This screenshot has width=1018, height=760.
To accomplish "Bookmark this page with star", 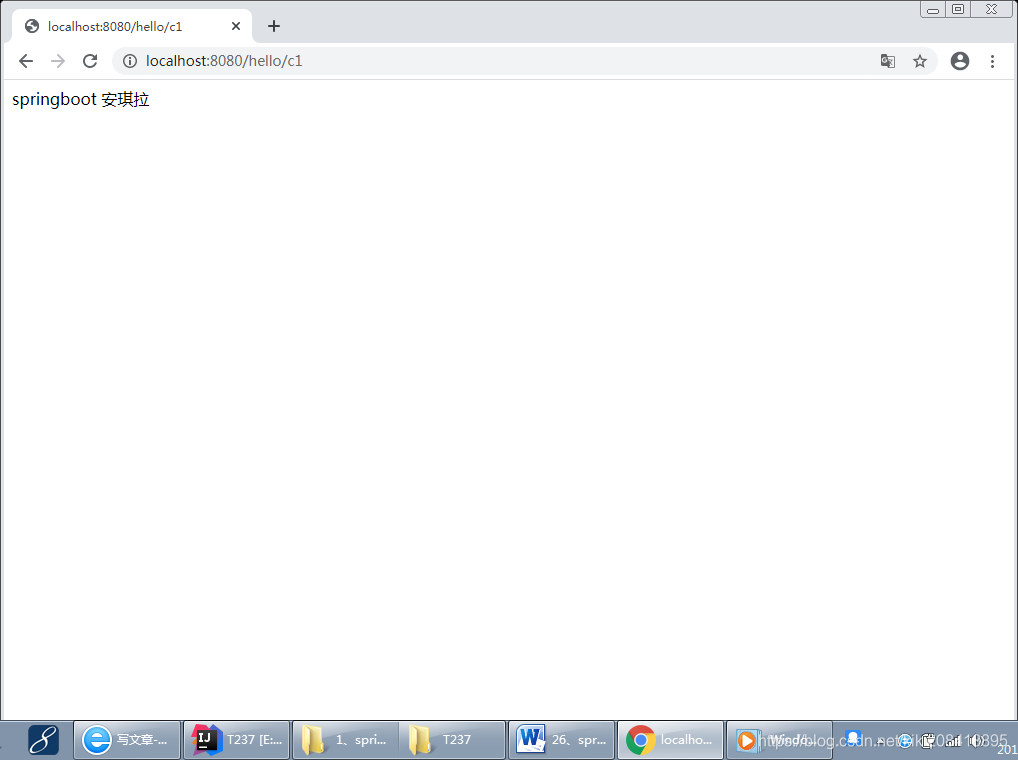I will 920,61.
